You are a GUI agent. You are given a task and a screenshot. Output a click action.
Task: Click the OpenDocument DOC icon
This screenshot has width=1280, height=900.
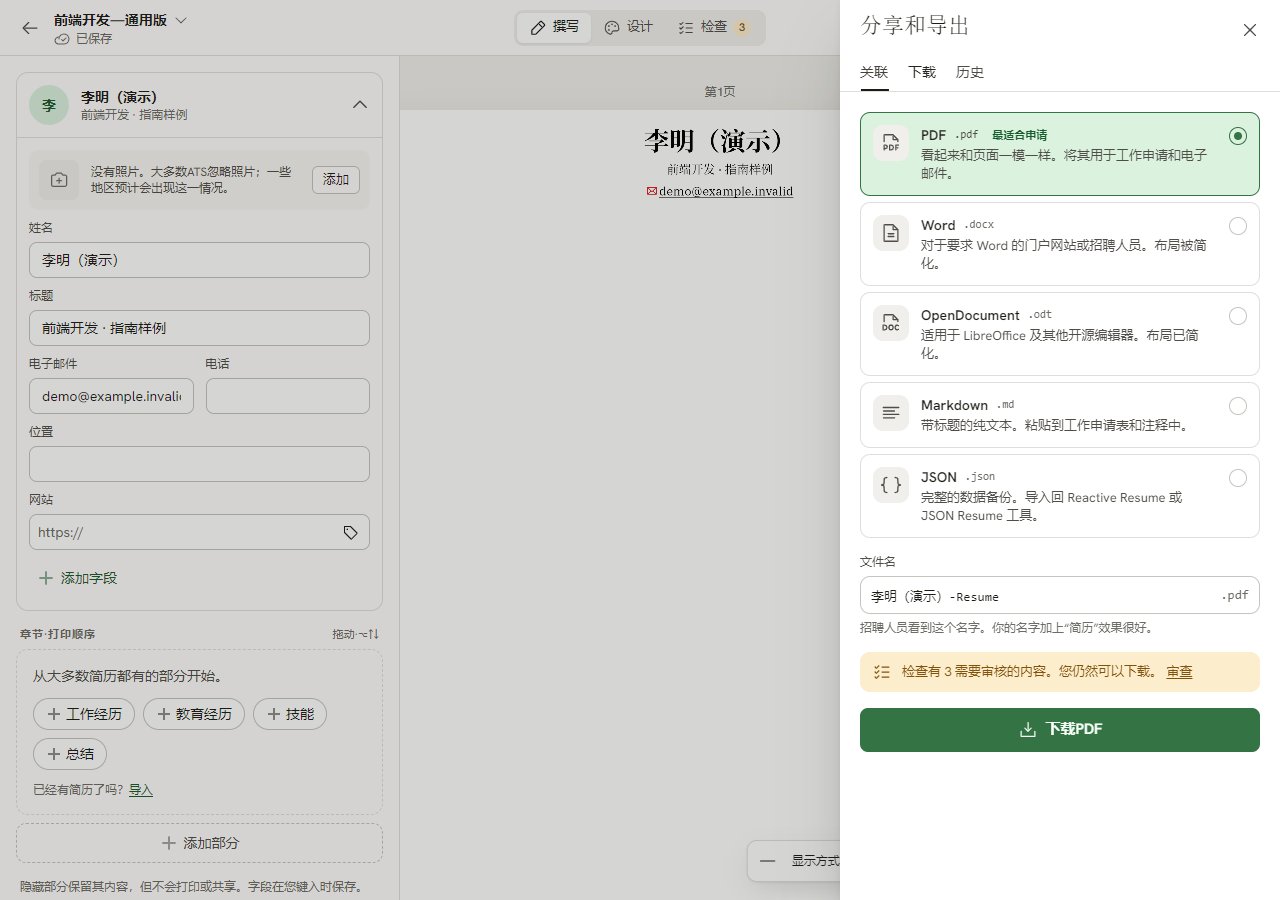pyautogui.click(x=891, y=323)
